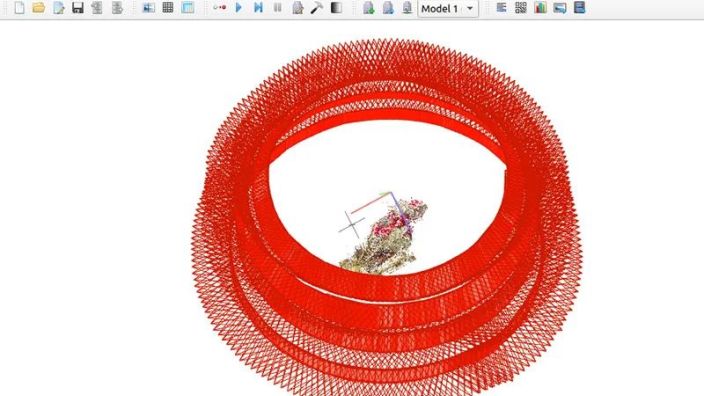This screenshot has height=396, width=704.
Task: Open feature matching grid icon
Action: 168,8
